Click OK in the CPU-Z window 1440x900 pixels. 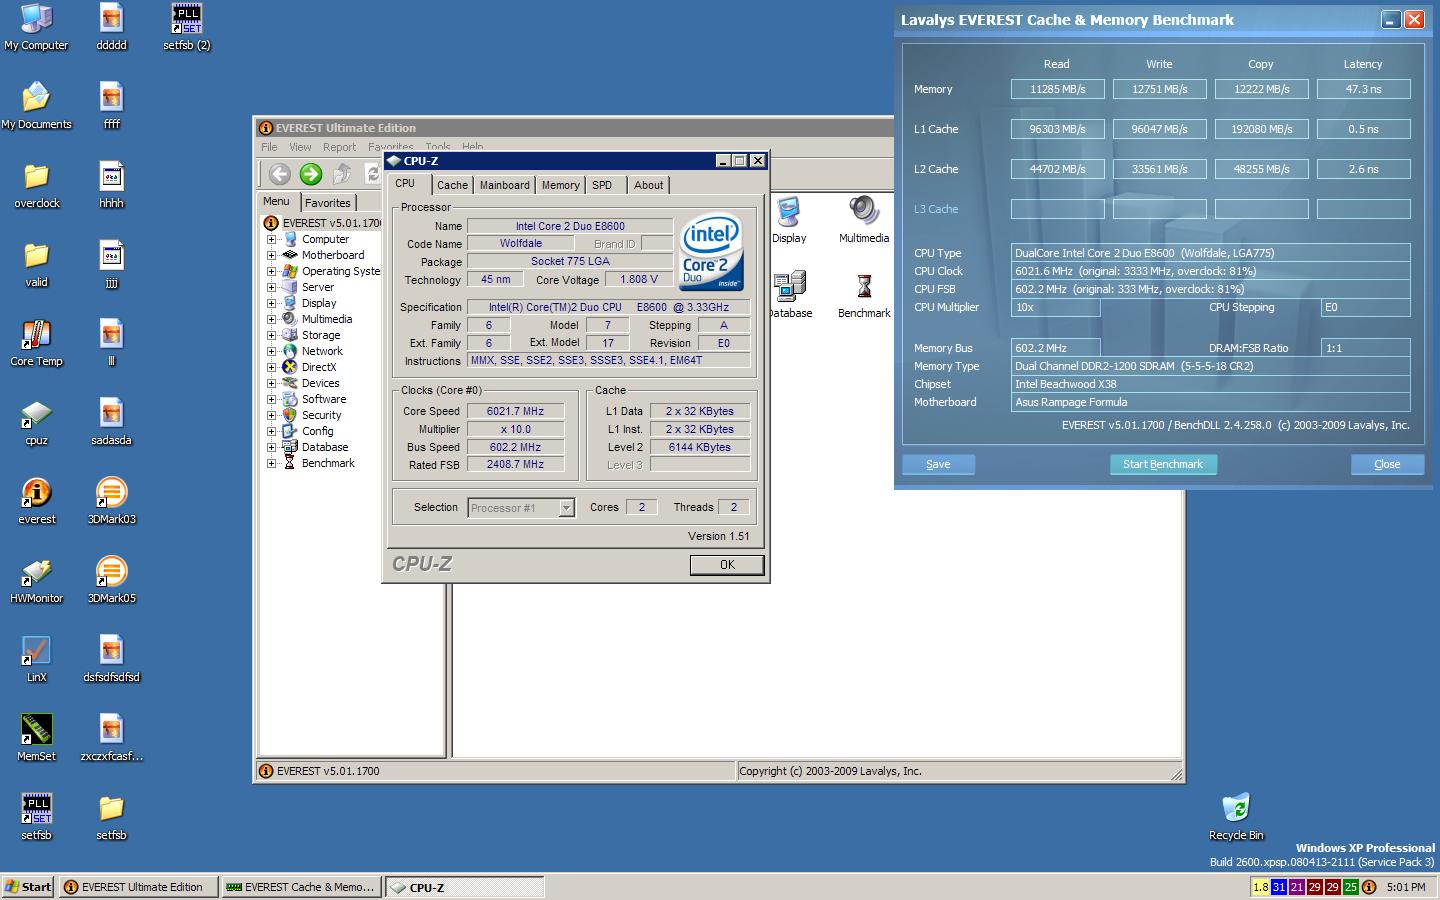tap(727, 565)
